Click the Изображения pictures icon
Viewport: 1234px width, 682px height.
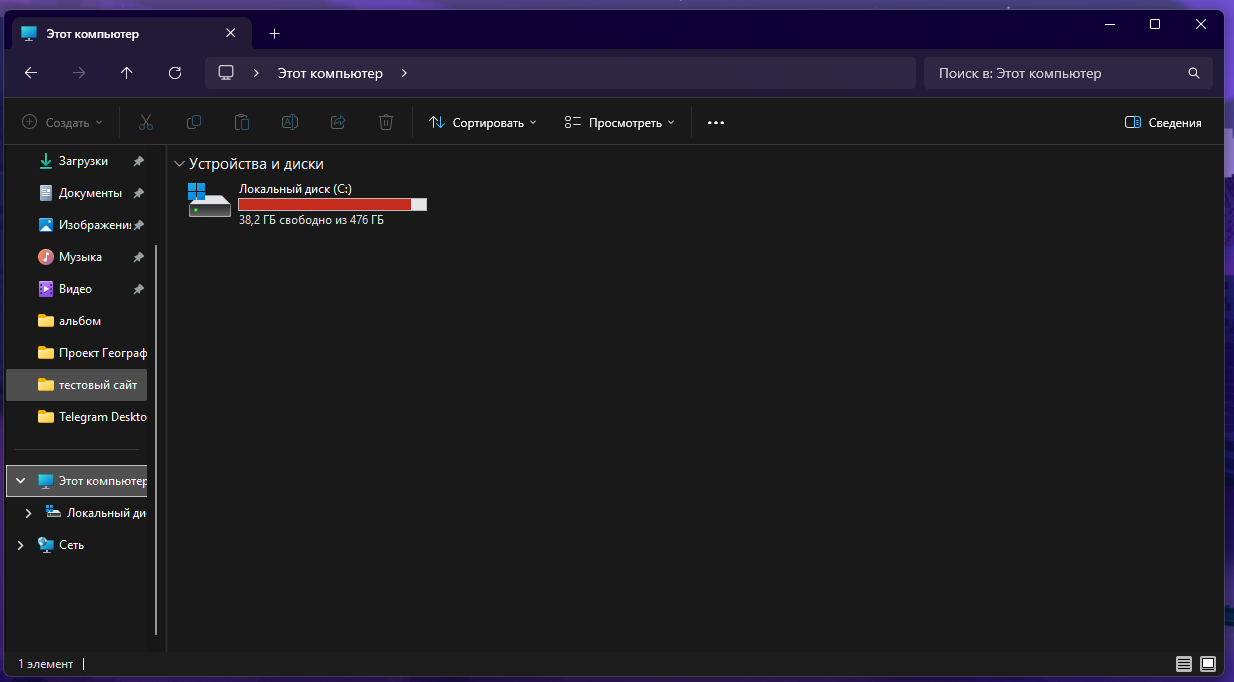45,225
